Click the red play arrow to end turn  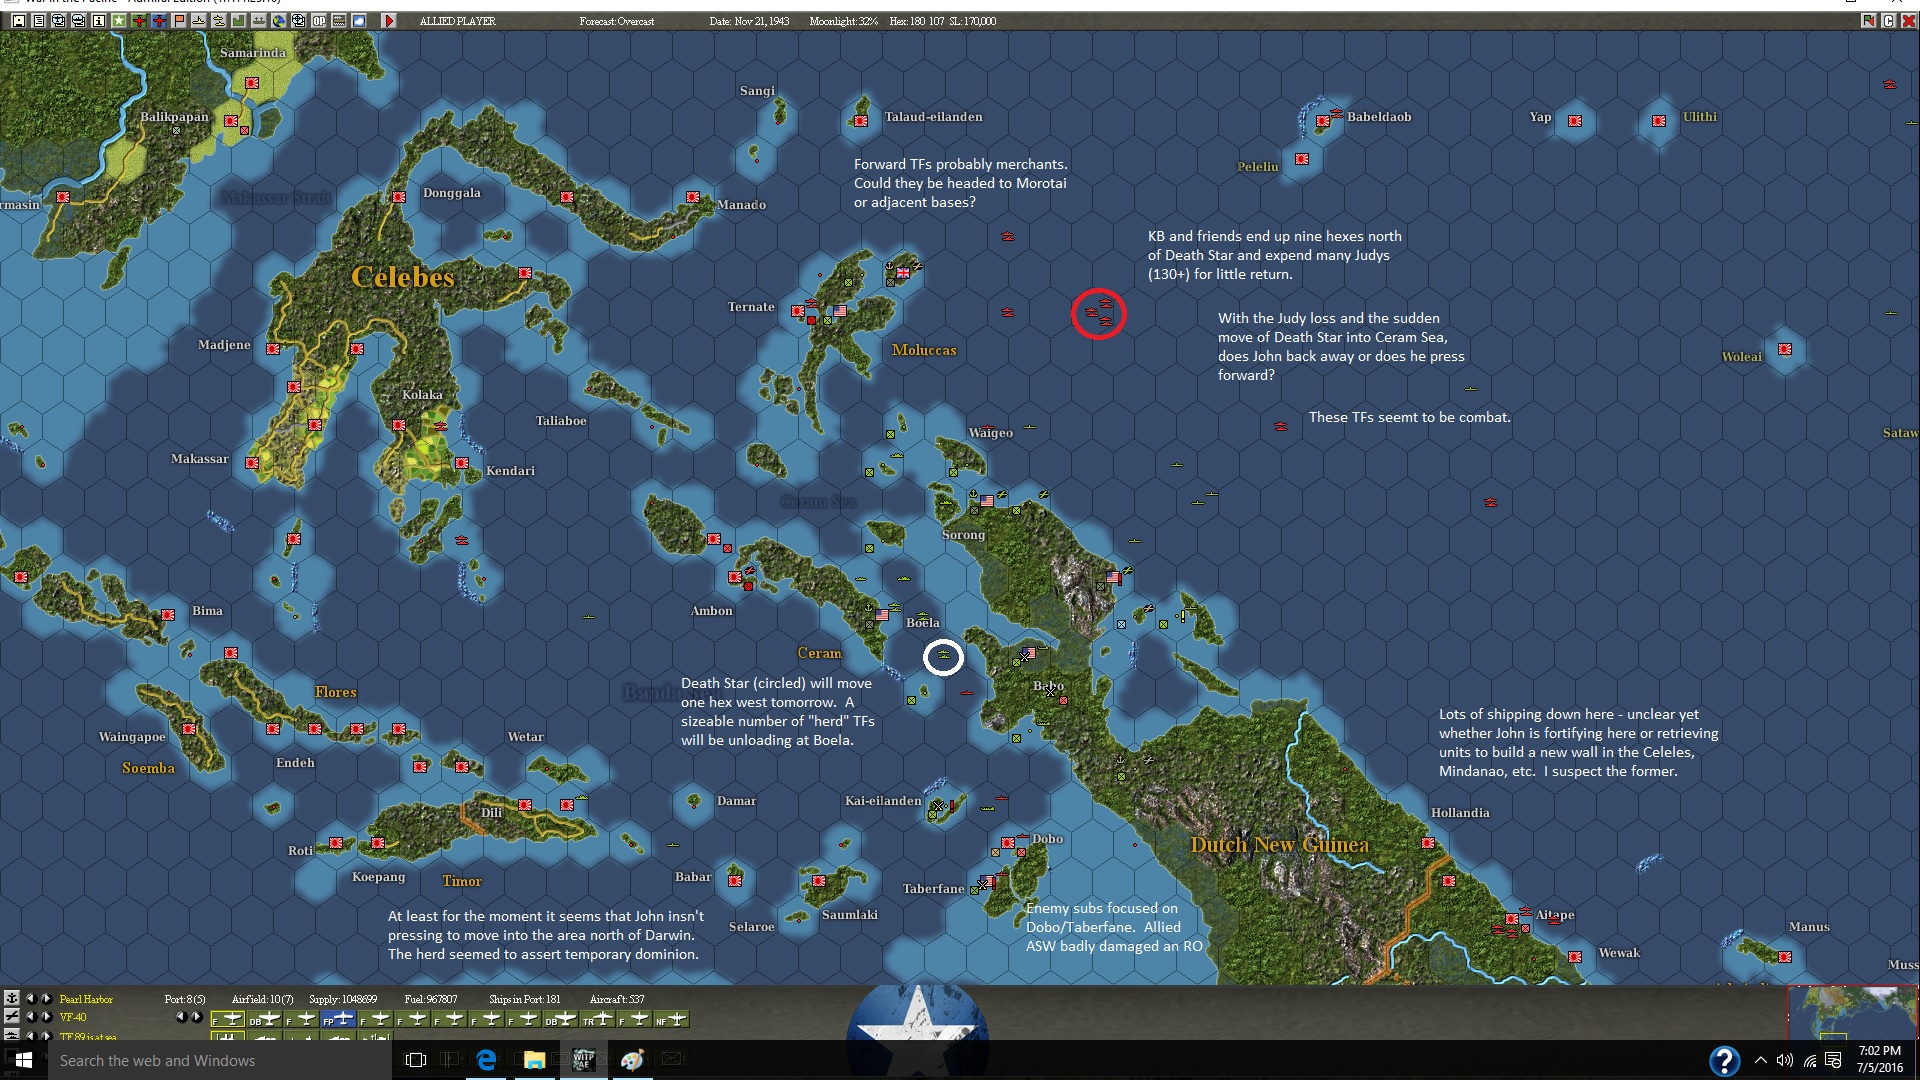coord(389,21)
